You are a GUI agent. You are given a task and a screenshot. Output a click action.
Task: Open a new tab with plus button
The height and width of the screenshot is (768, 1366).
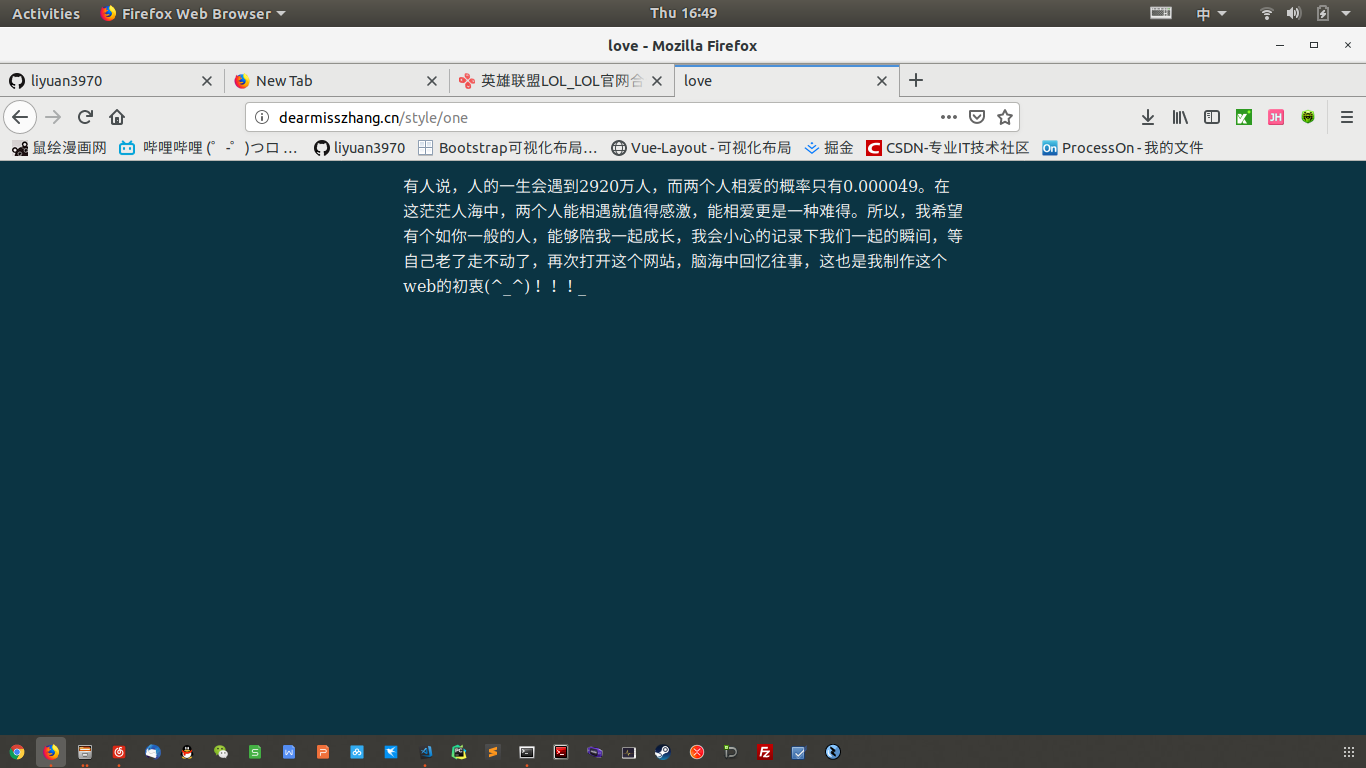click(916, 80)
